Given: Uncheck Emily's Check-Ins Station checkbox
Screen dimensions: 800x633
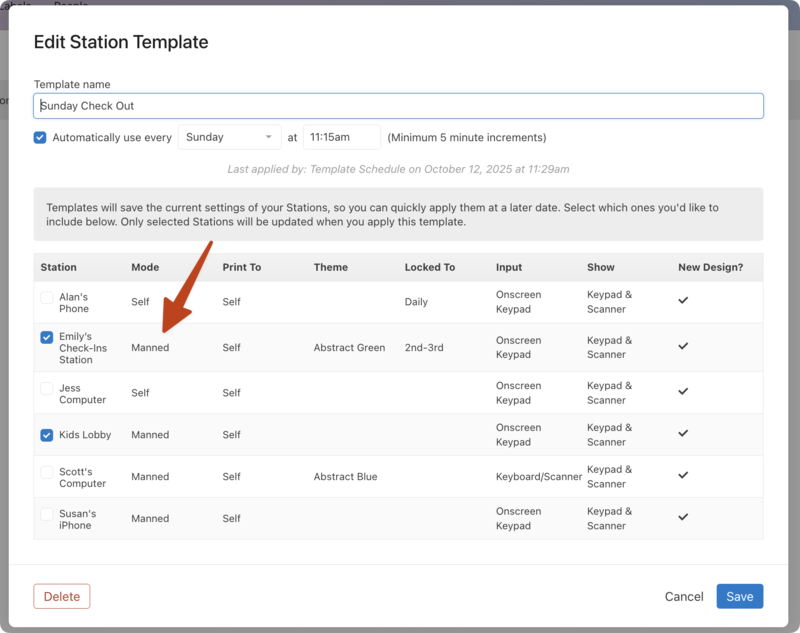Looking at the screenshot, I should click(x=47, y=337).
